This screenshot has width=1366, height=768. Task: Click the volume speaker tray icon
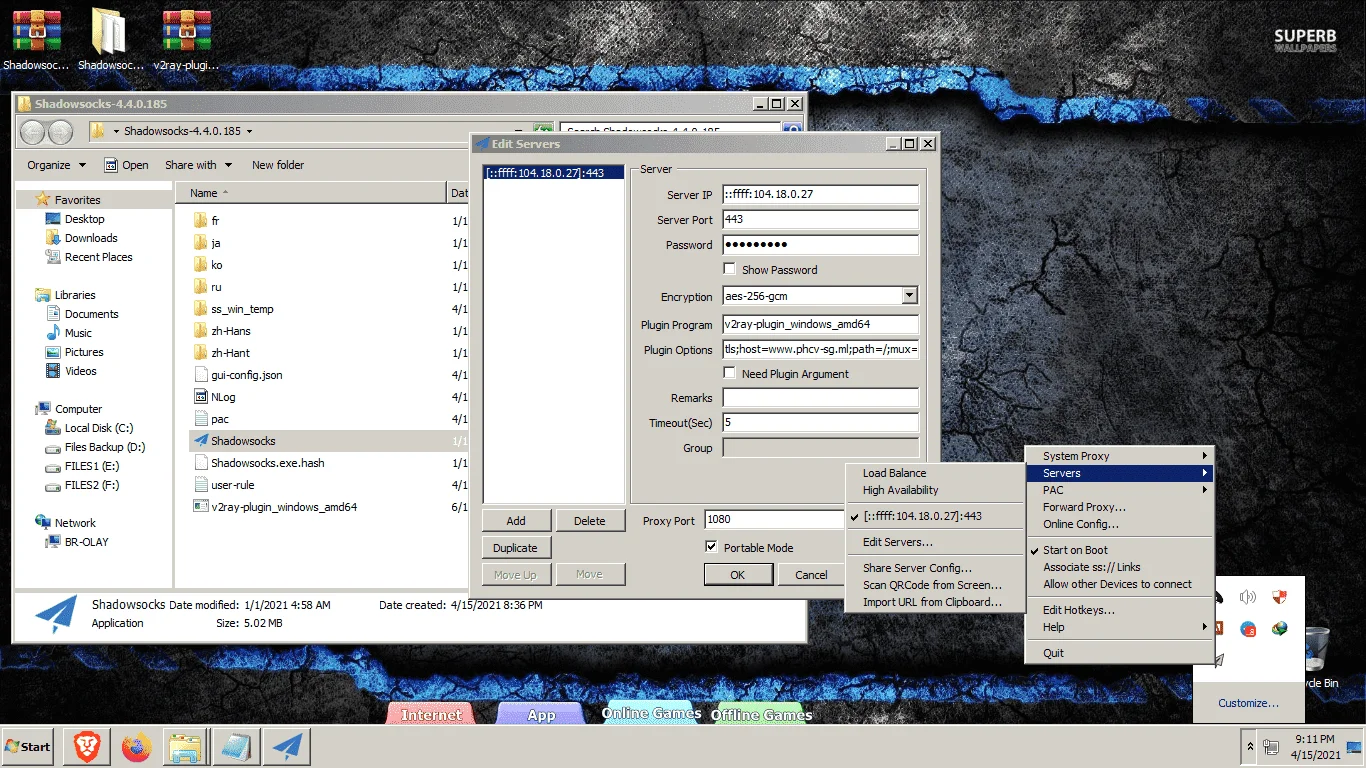coord(1247,597)
